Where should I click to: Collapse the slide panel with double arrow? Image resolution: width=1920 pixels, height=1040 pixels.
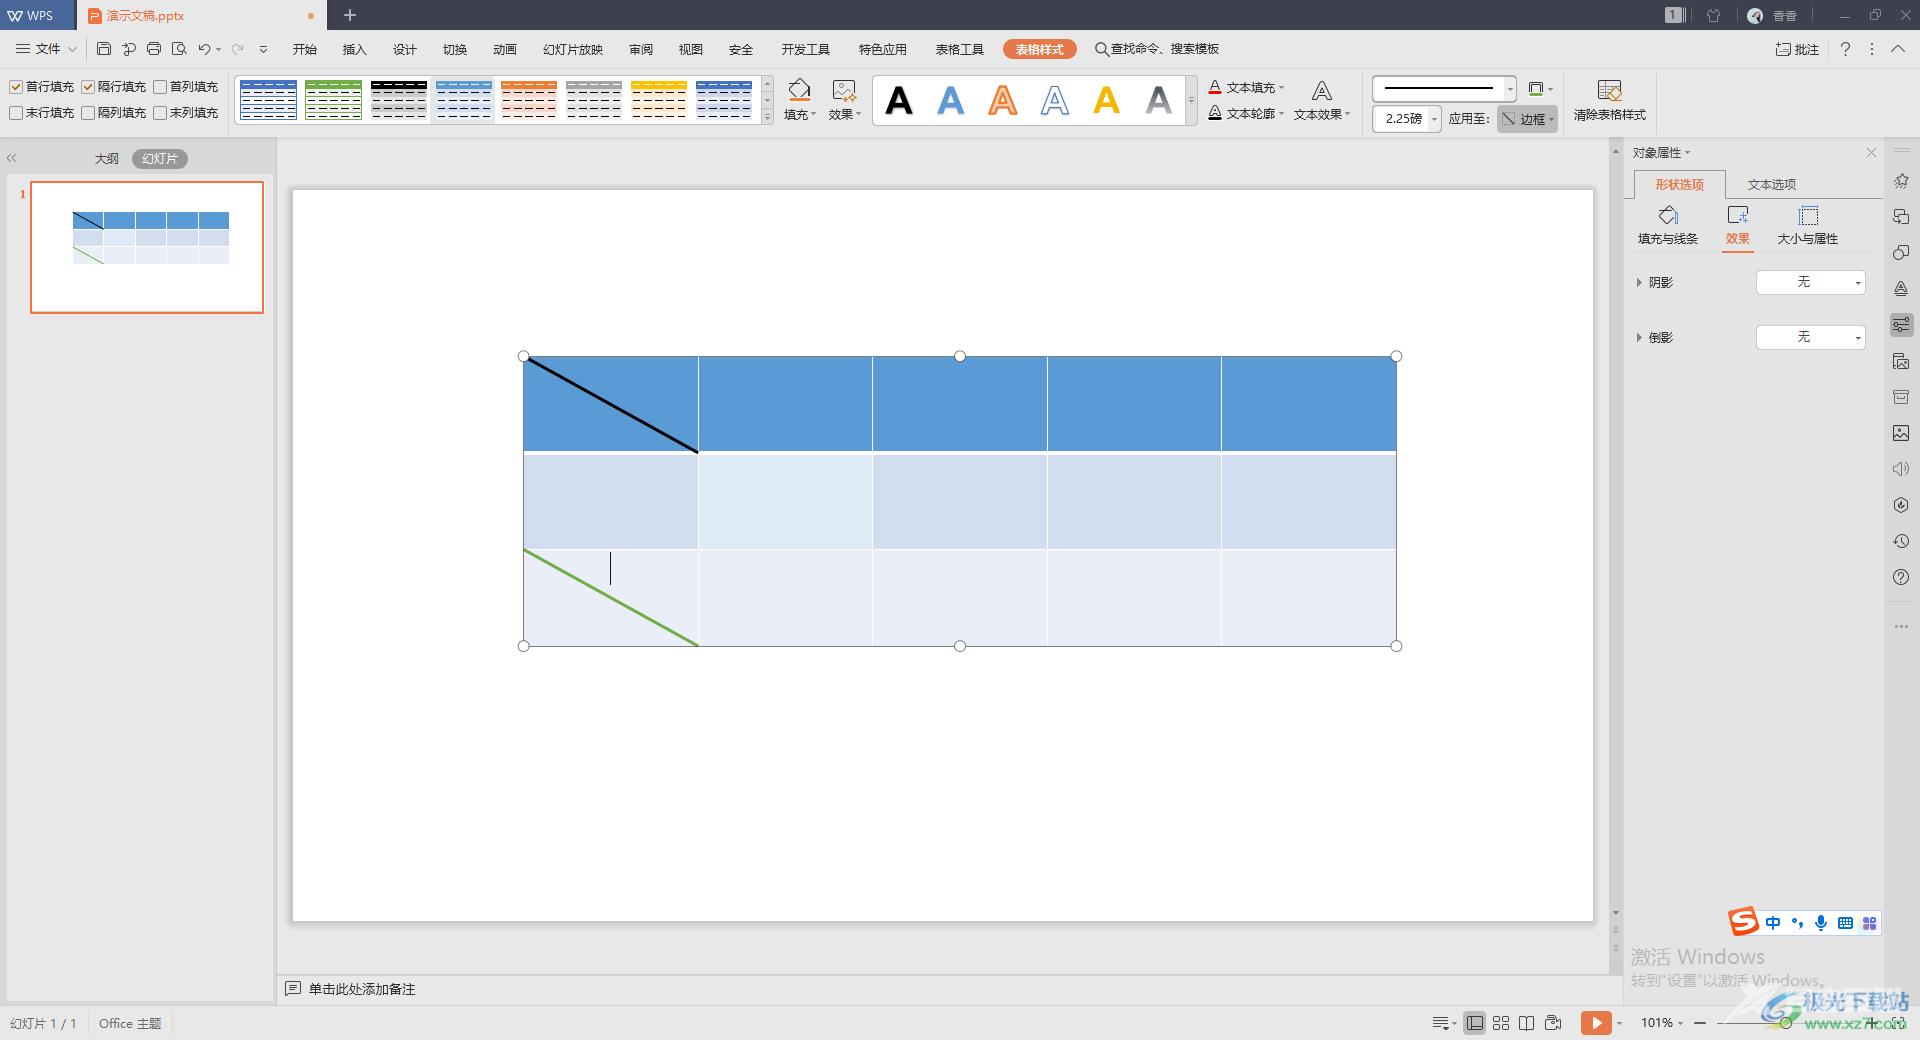coord(12,158)
